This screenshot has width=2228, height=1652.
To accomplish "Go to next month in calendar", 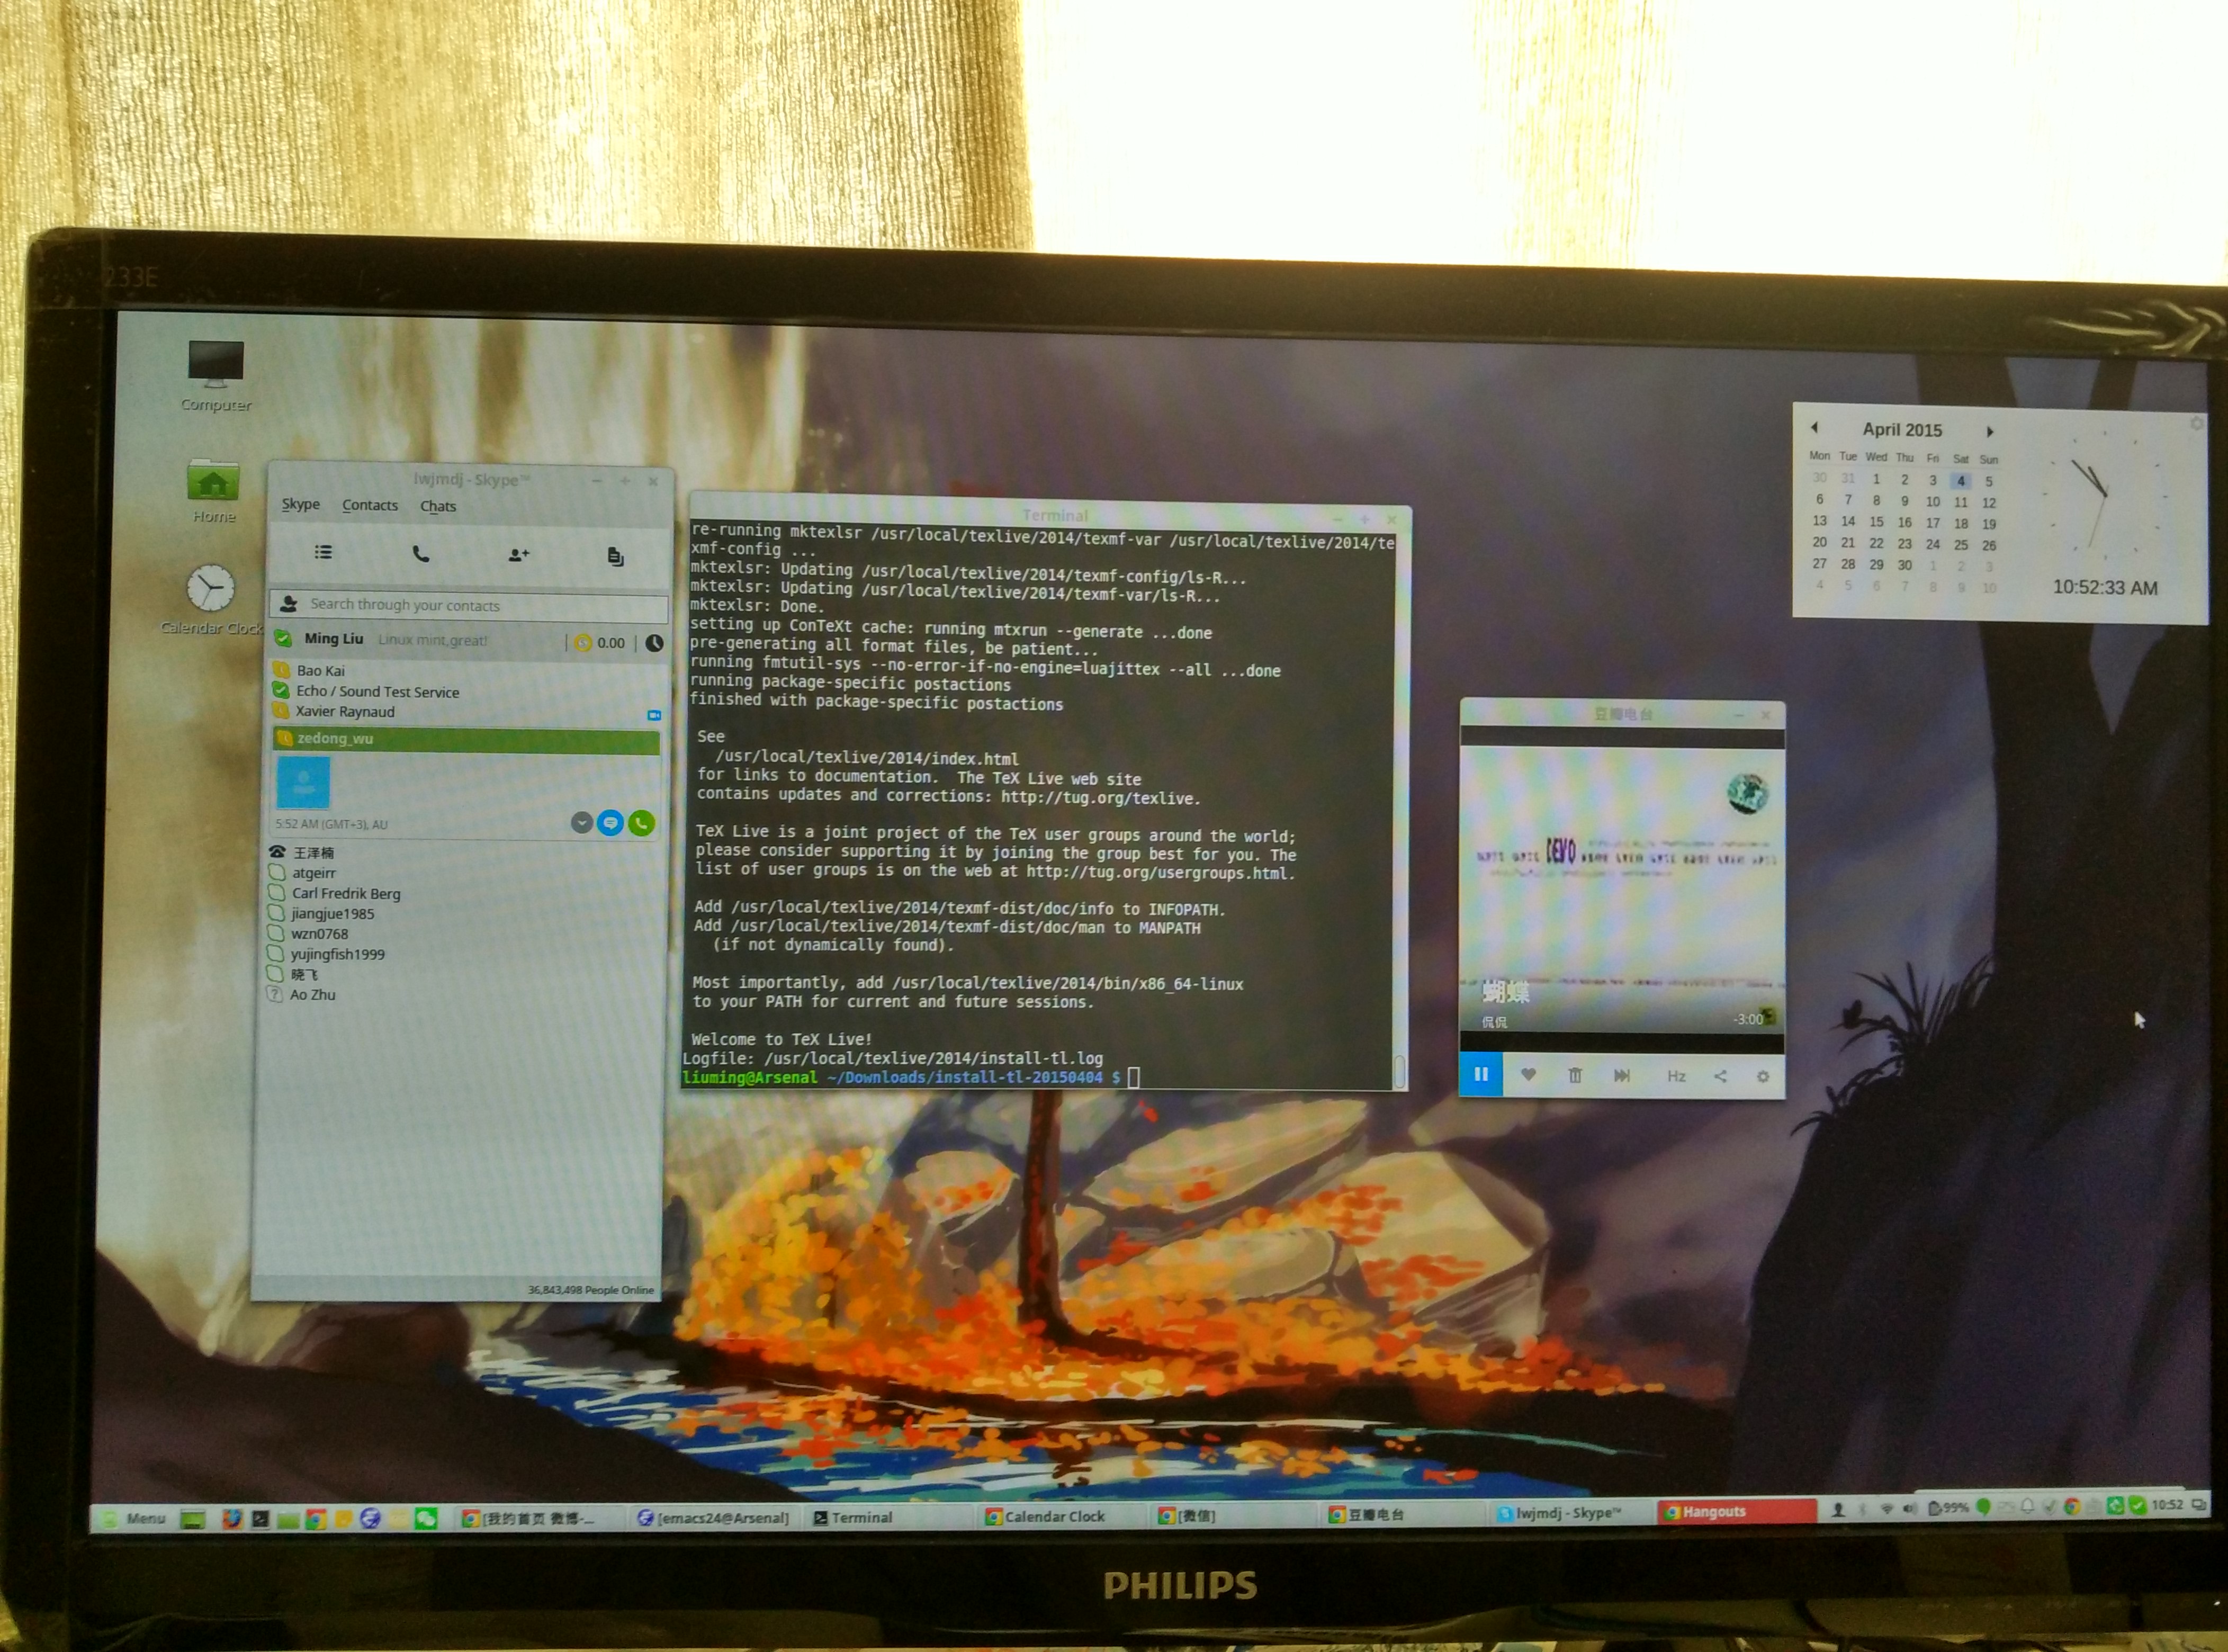I will click(x=1990, y=431).
